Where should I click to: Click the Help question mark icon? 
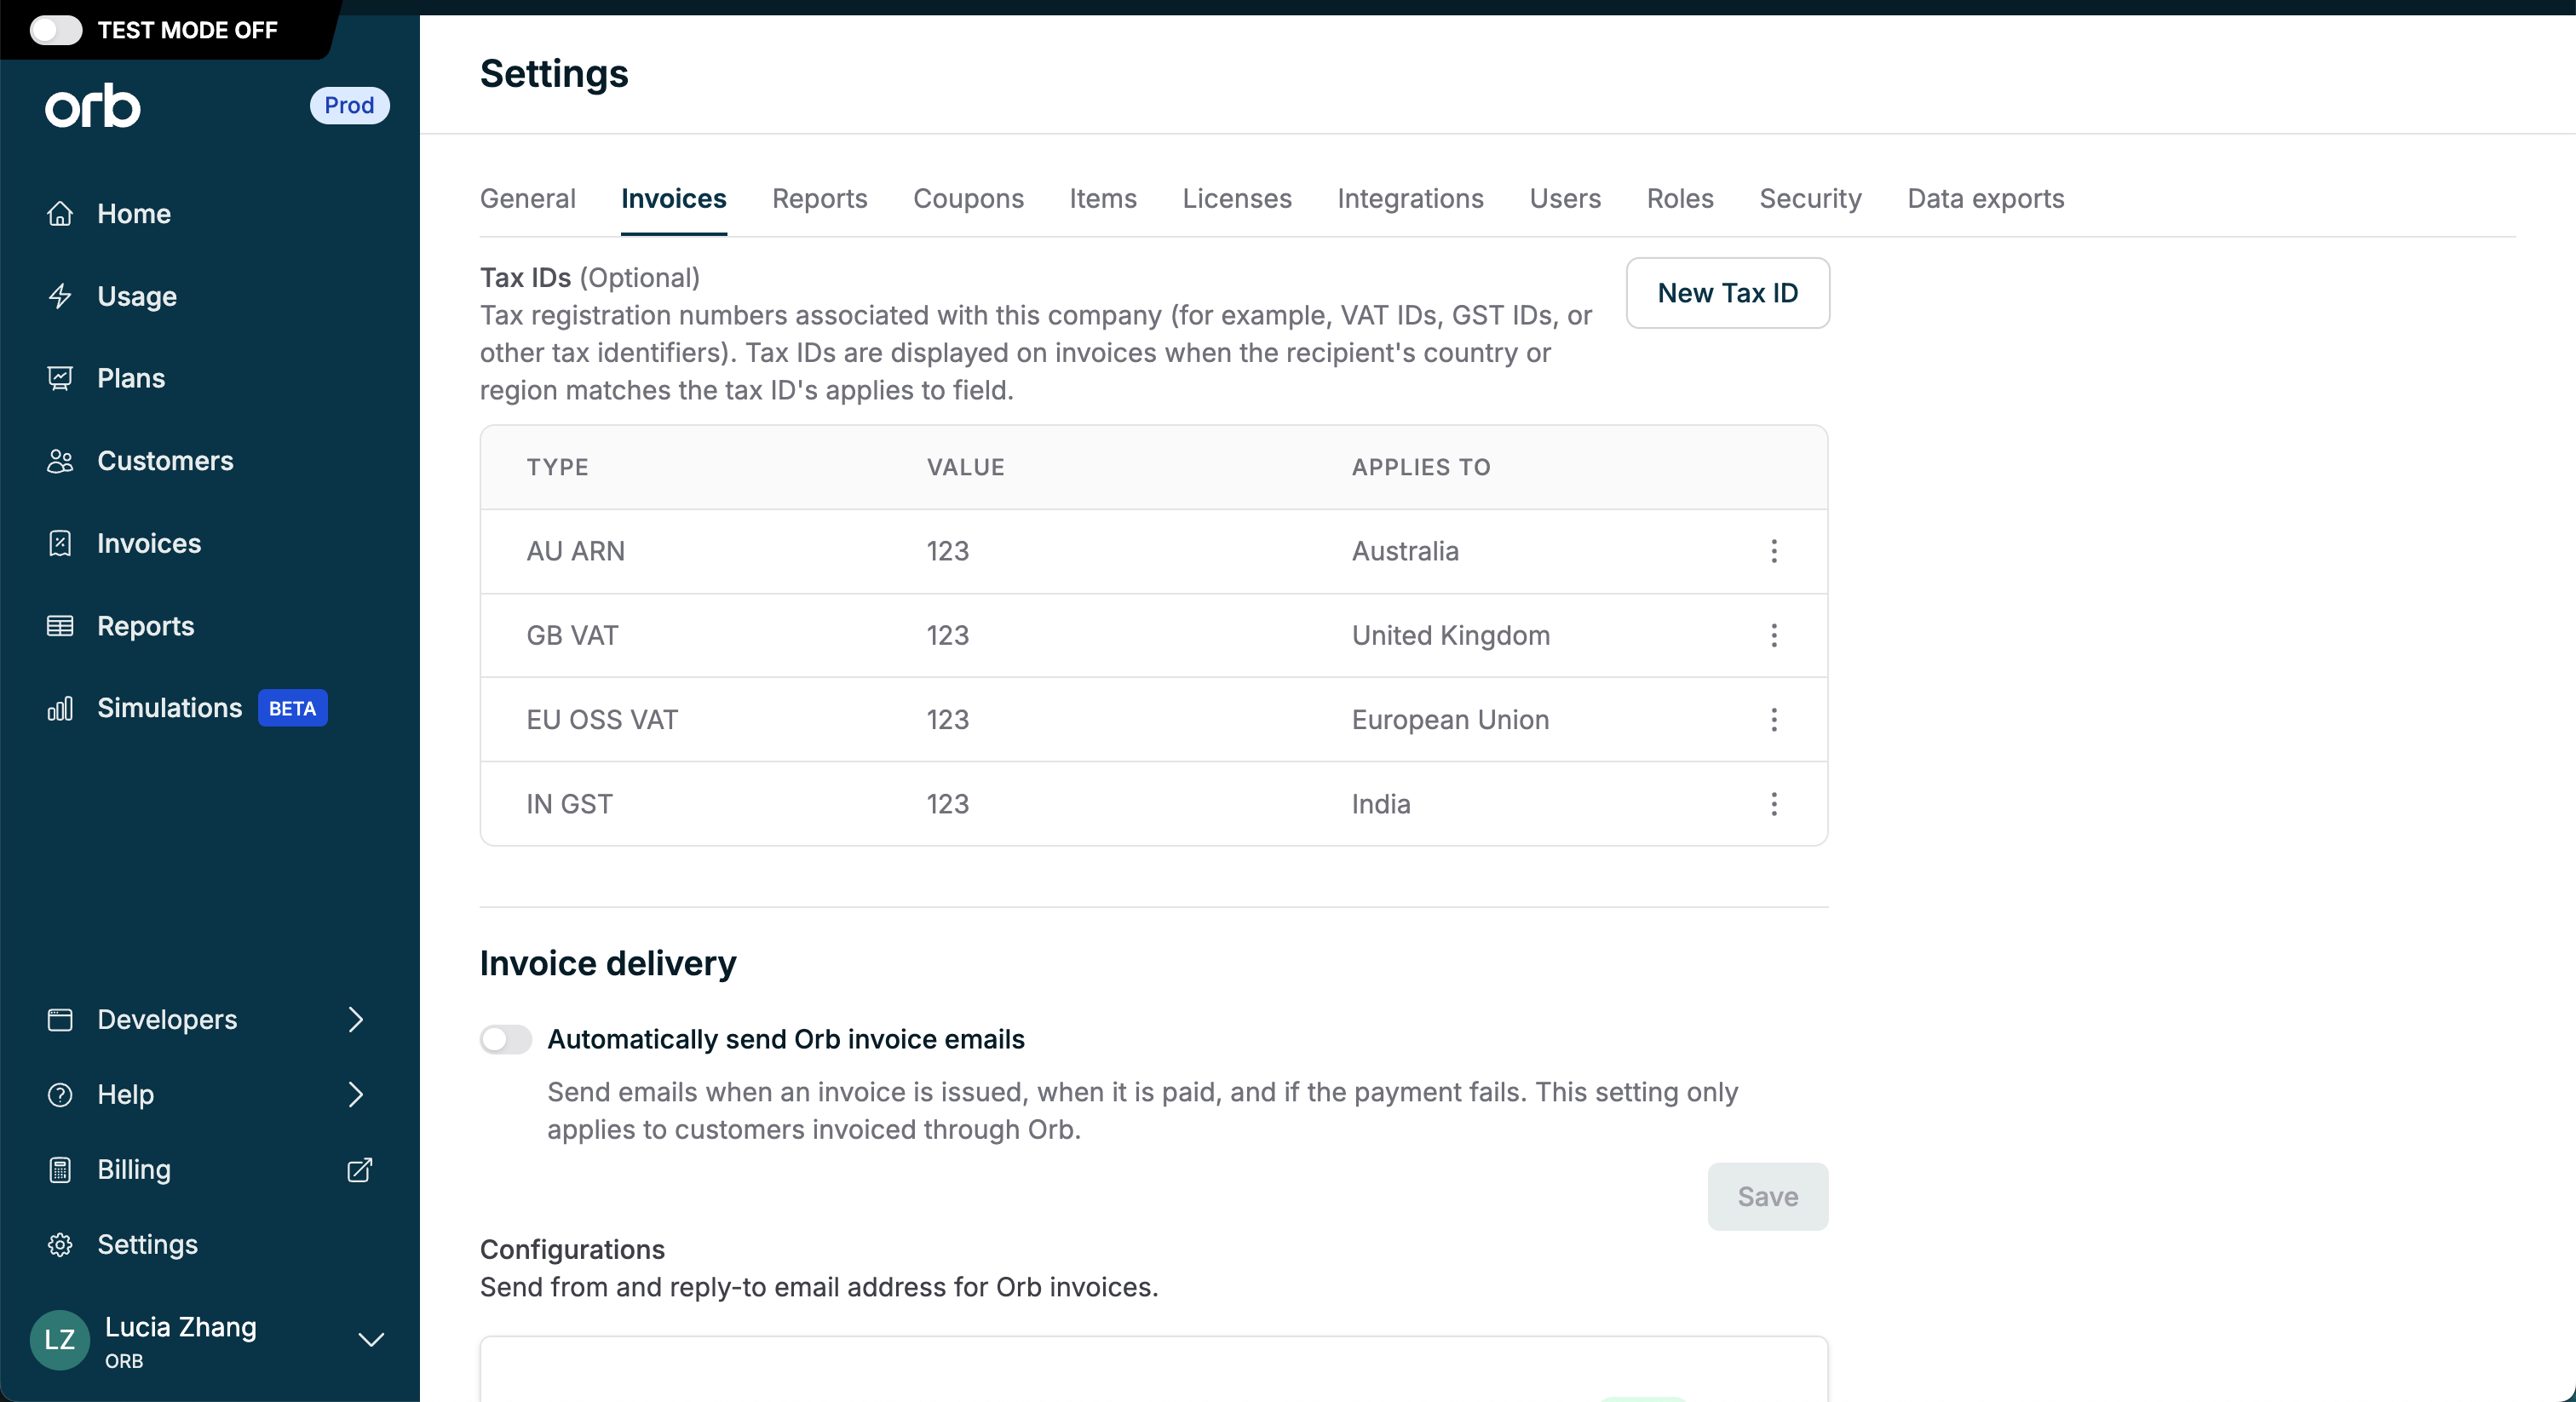click(x=60, y=1094)
